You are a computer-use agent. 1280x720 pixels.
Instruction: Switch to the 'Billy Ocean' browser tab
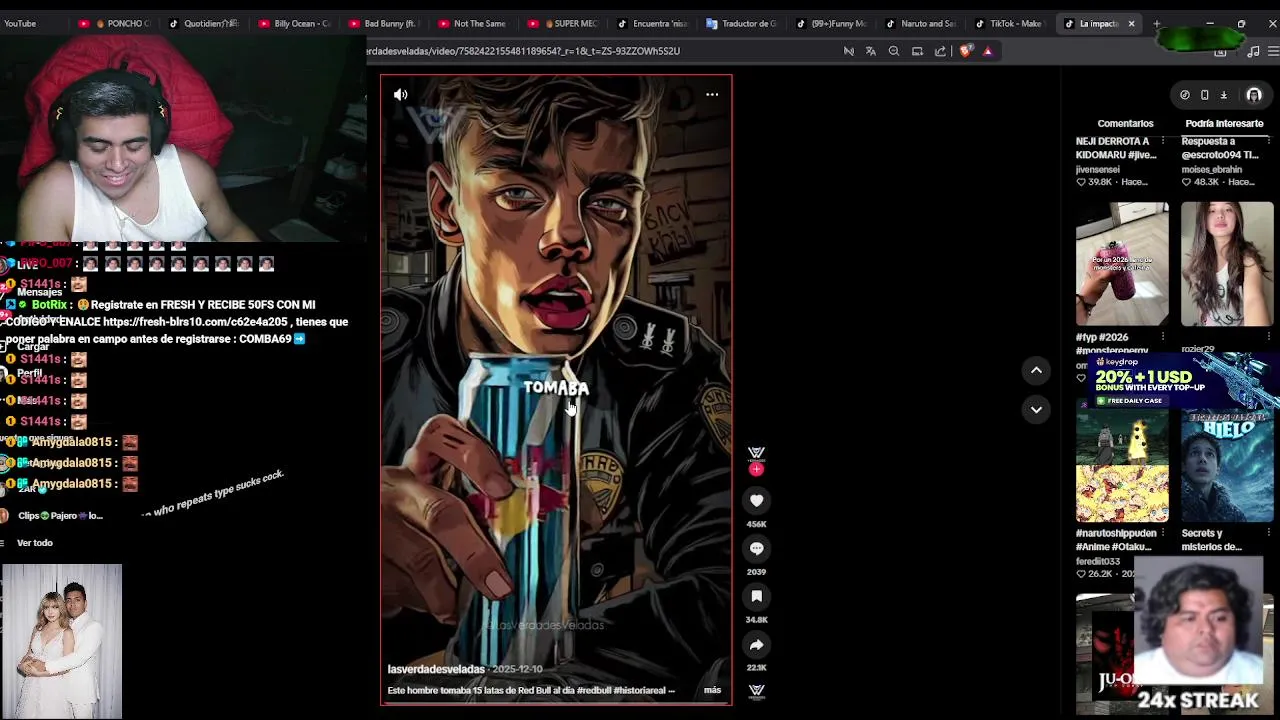tap(294, 23)
